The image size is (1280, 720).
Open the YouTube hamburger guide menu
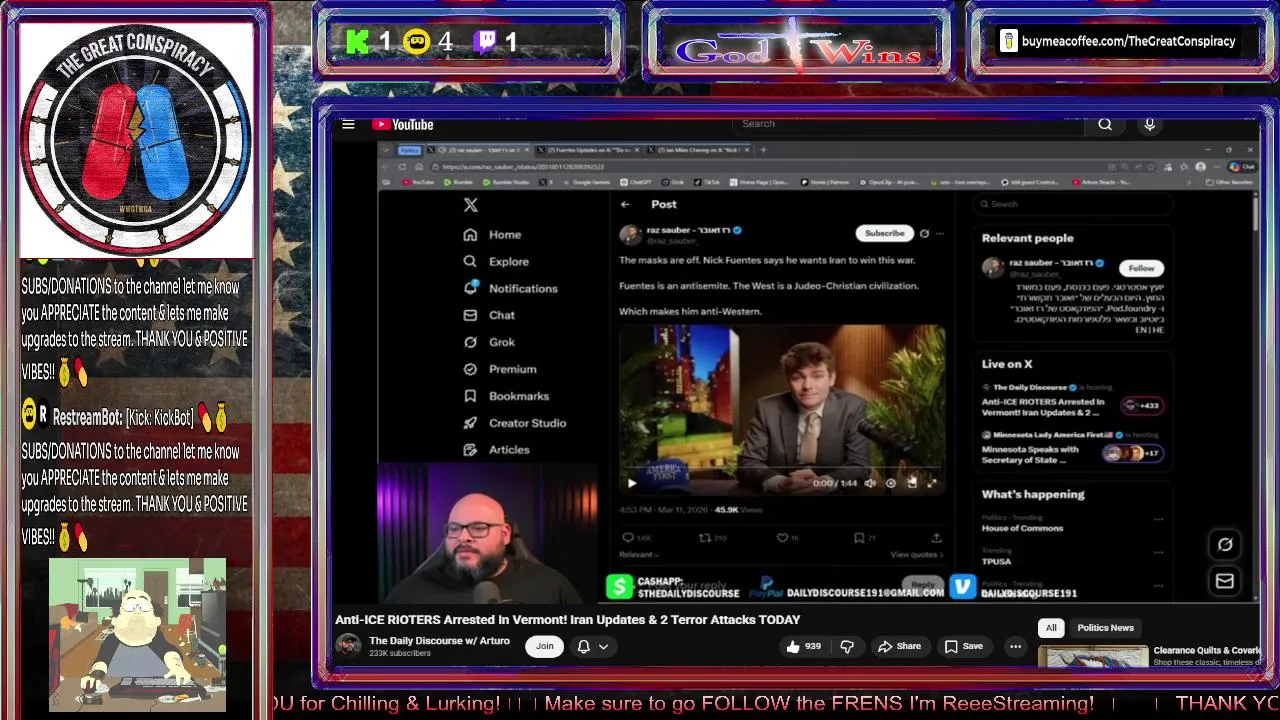(348, 124)
